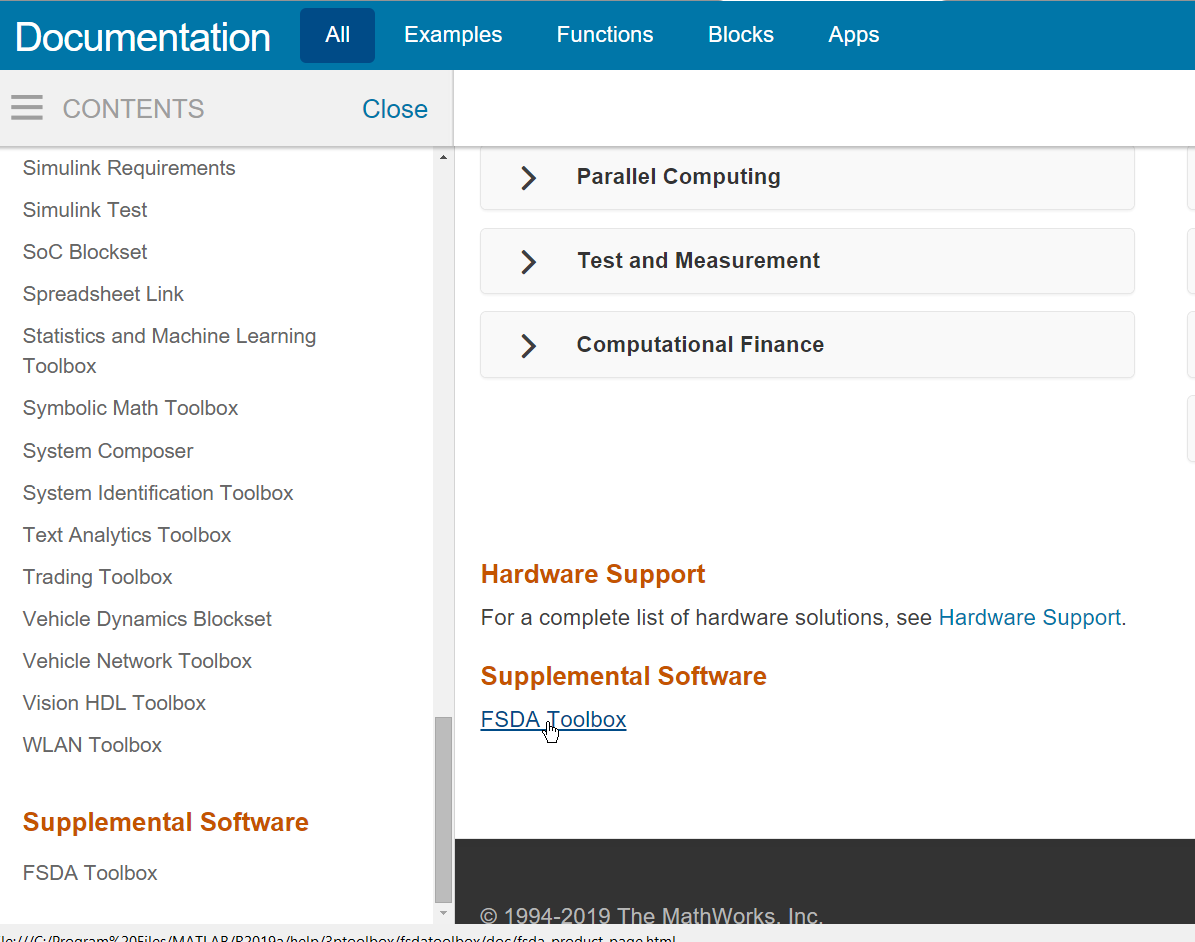This screenshot has height=942, width=1195.
Task: Open the Apps tab
Action: click(x=854, y=35)
